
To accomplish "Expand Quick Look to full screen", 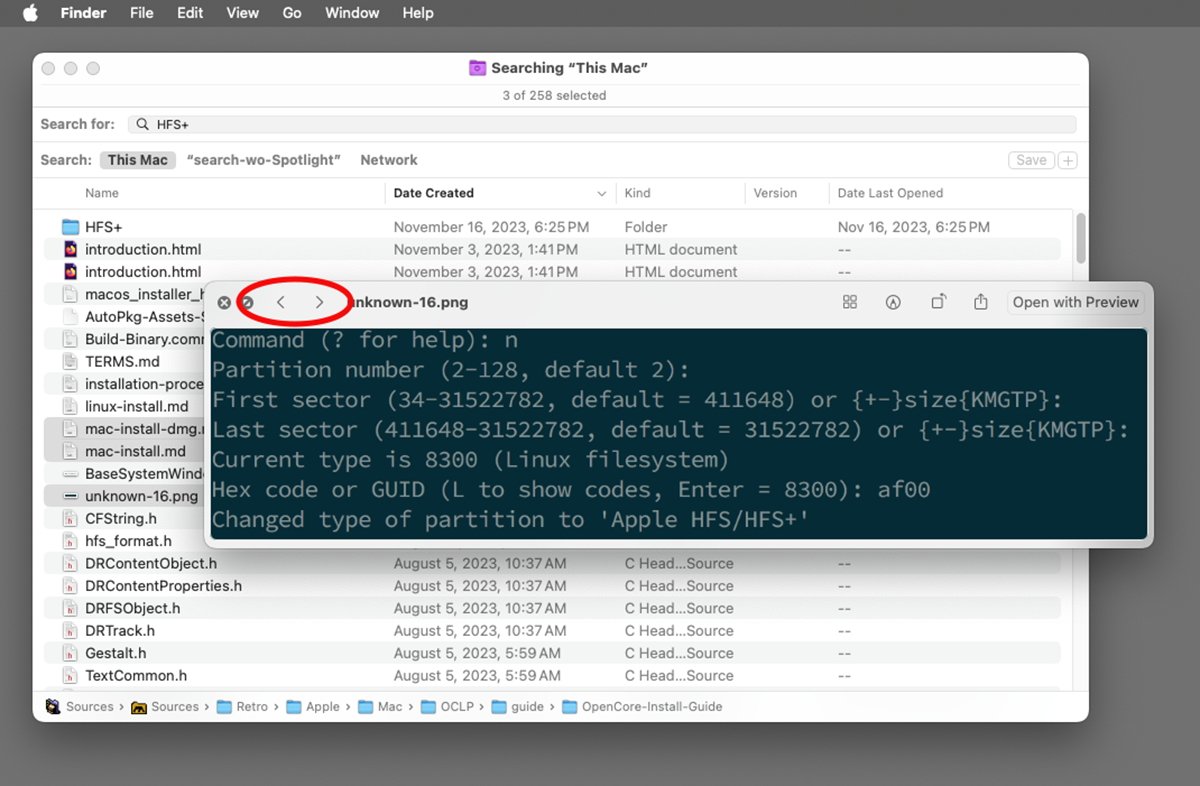I will 247,302.
